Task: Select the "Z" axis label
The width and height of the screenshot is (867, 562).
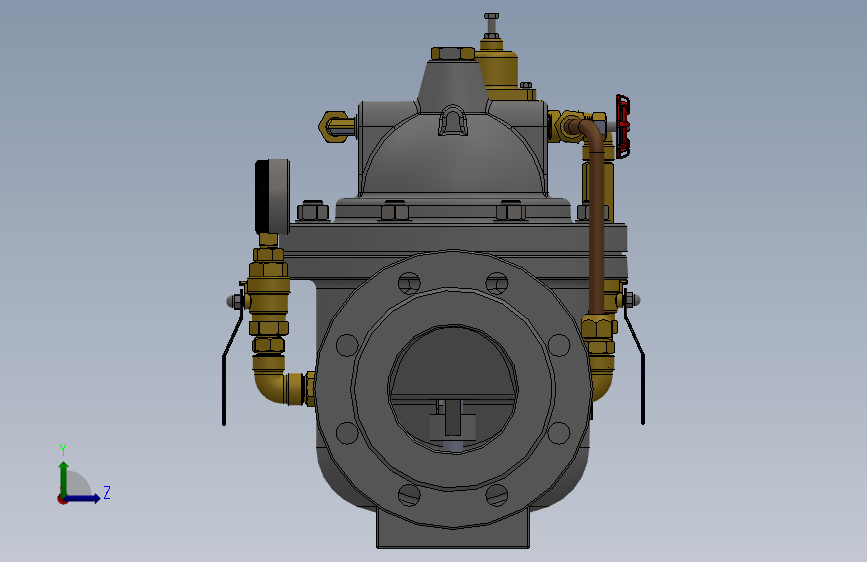Action: (x=107, y=492)
